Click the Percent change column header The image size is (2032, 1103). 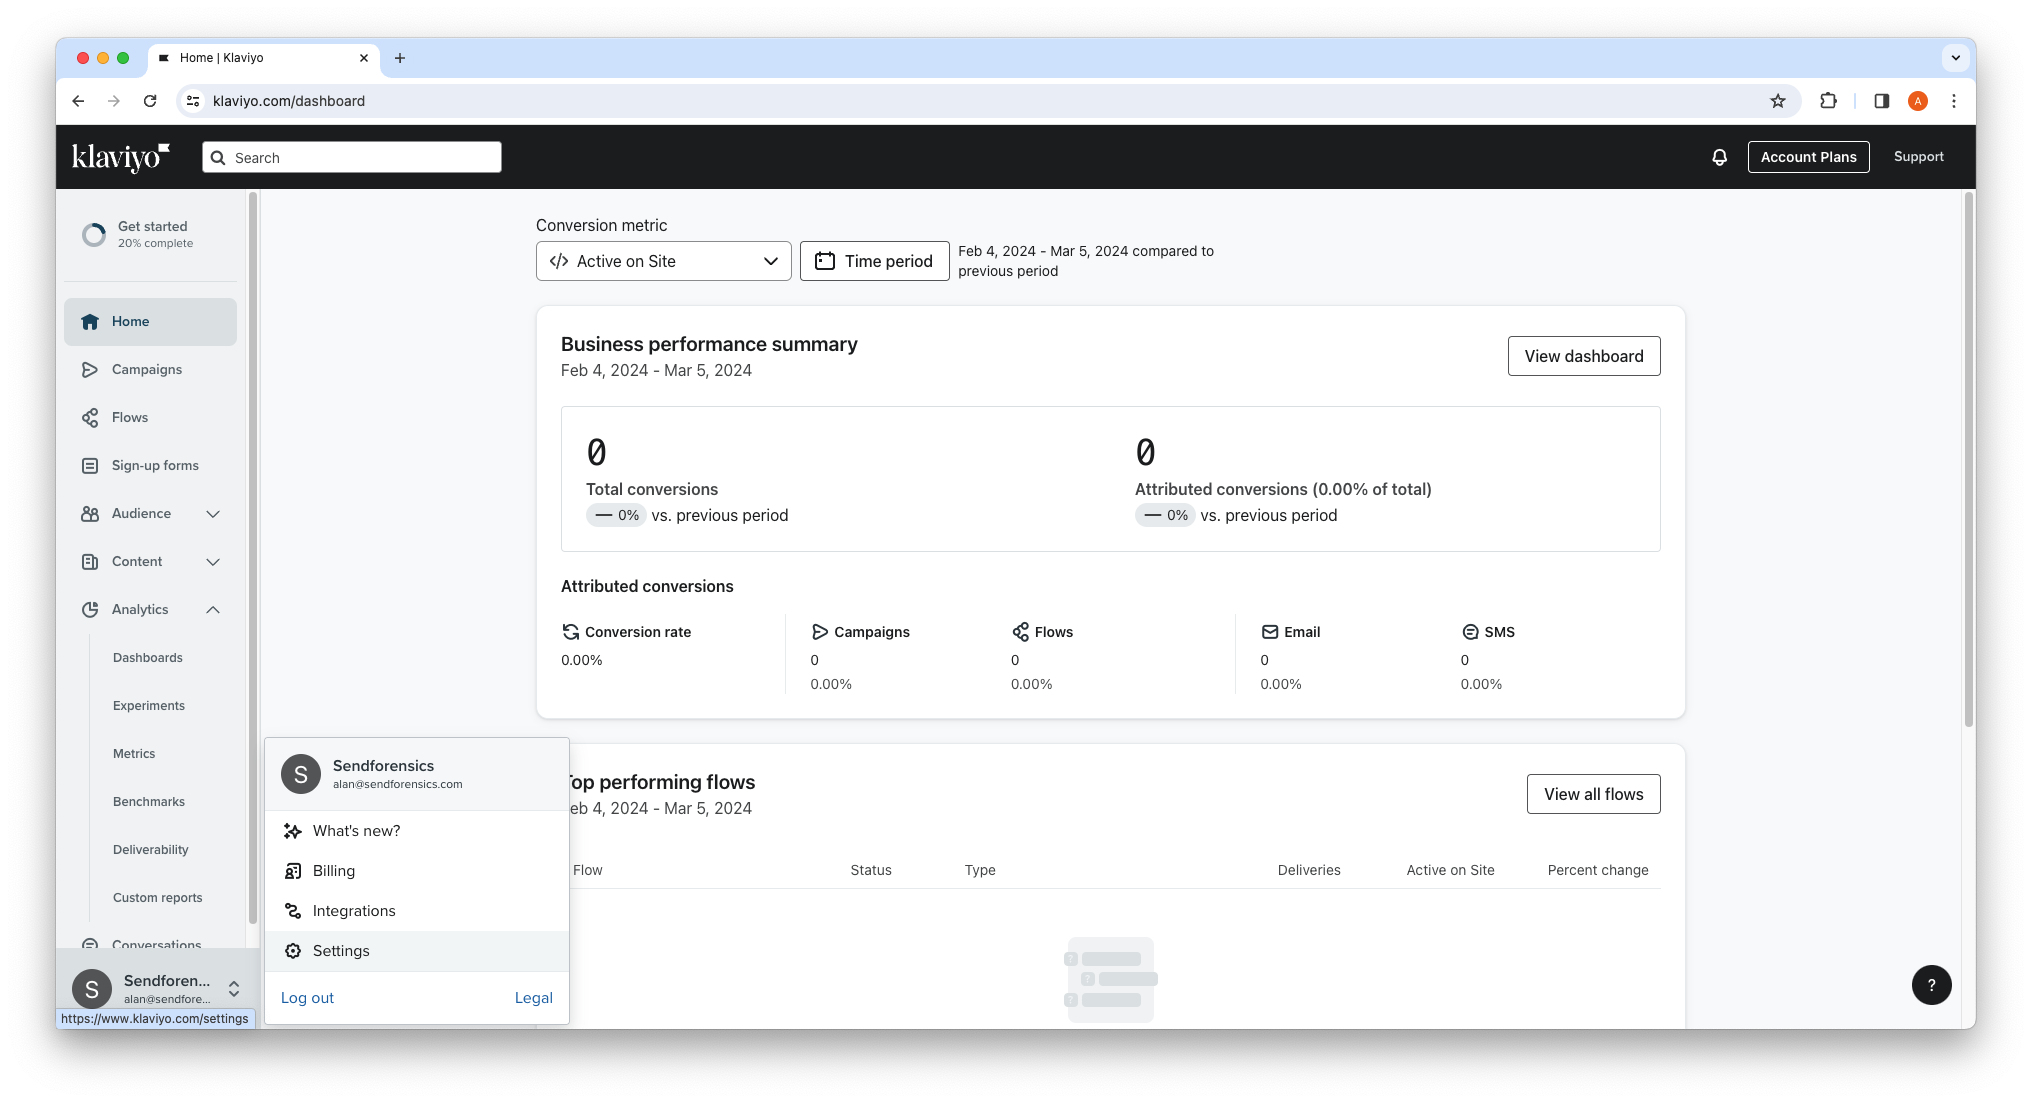point(1598,870)
